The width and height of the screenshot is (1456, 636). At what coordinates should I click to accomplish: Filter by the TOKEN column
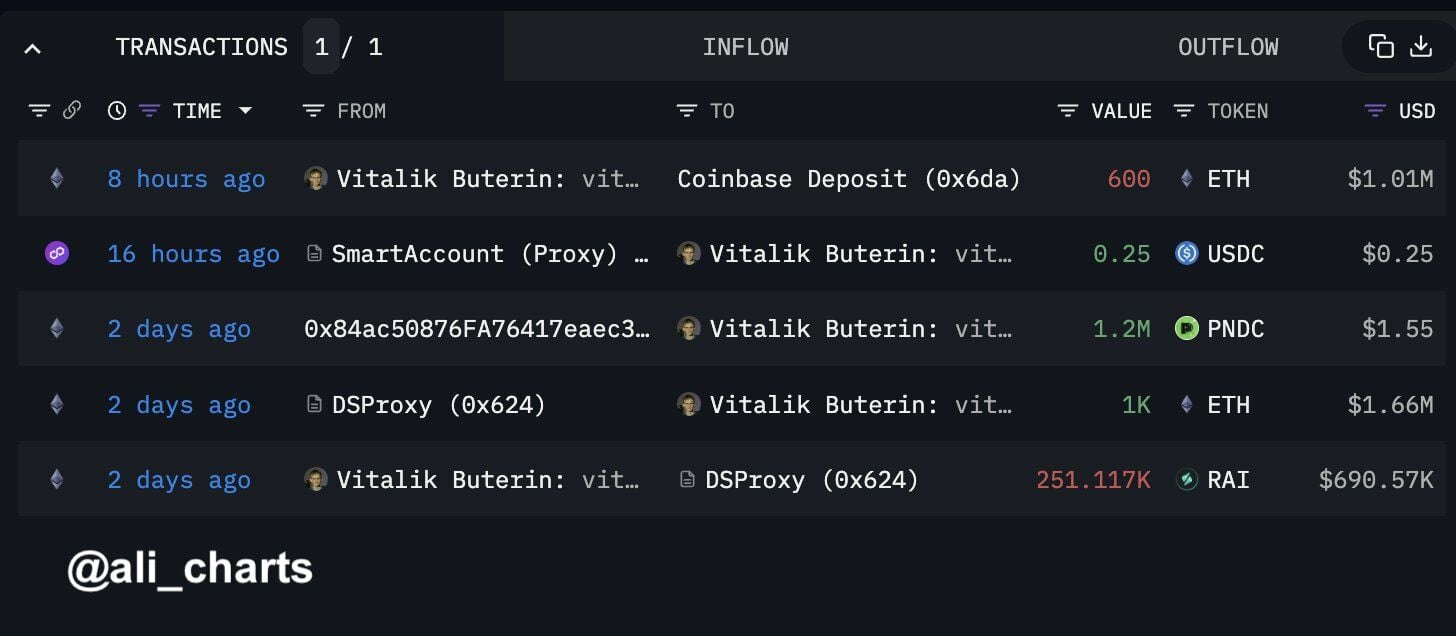pyautogui.click(x=1184, y=111)
